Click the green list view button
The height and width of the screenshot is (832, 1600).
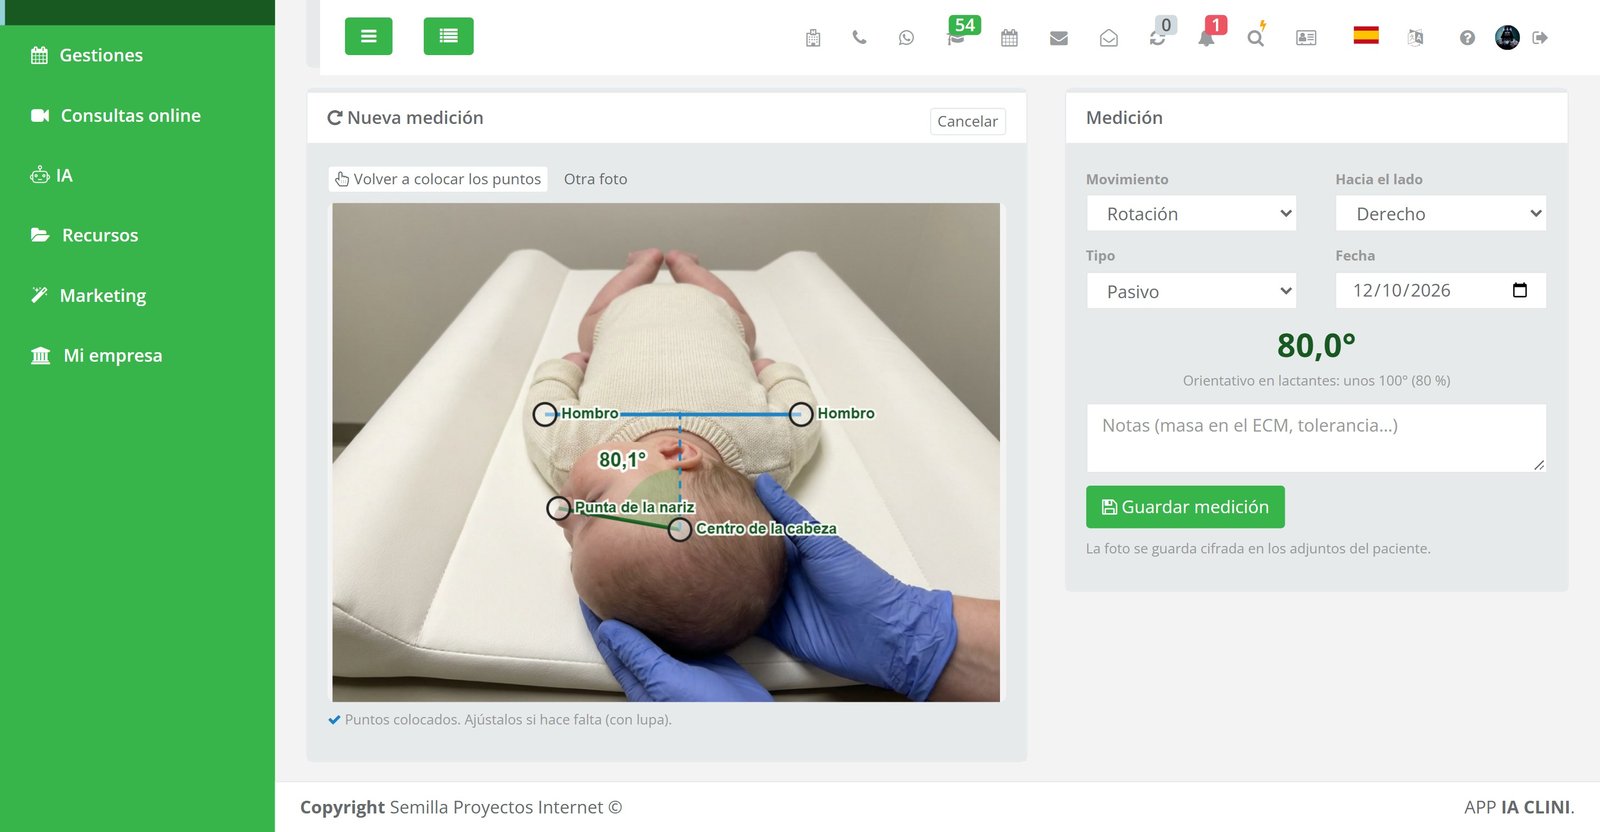click(x=448, y=36)
